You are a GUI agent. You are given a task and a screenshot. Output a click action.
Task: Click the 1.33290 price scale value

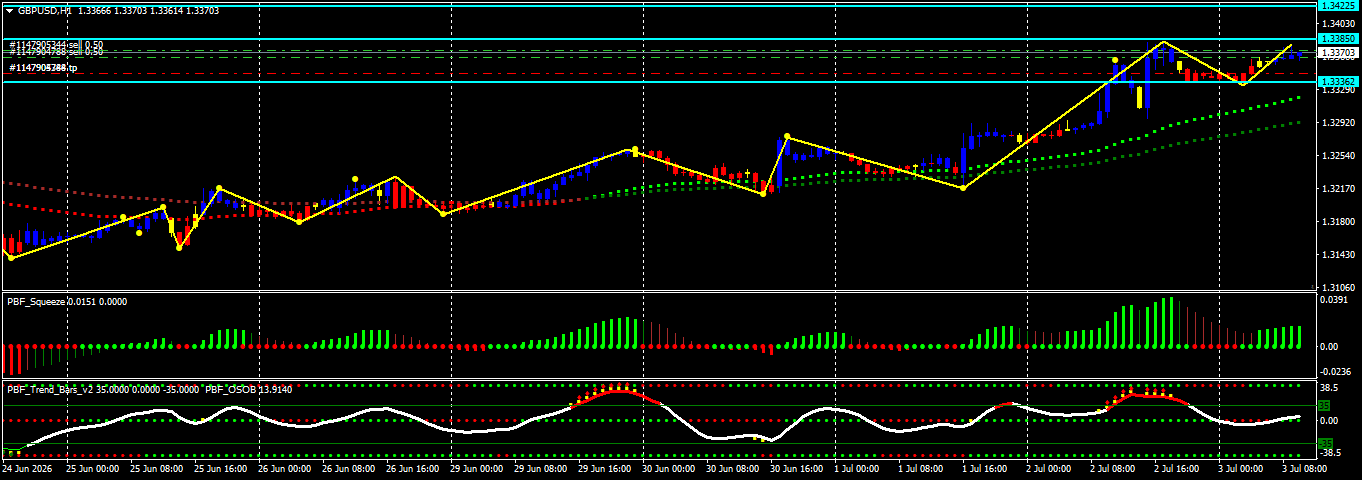pyautogui.click(x=1337, y=90)
